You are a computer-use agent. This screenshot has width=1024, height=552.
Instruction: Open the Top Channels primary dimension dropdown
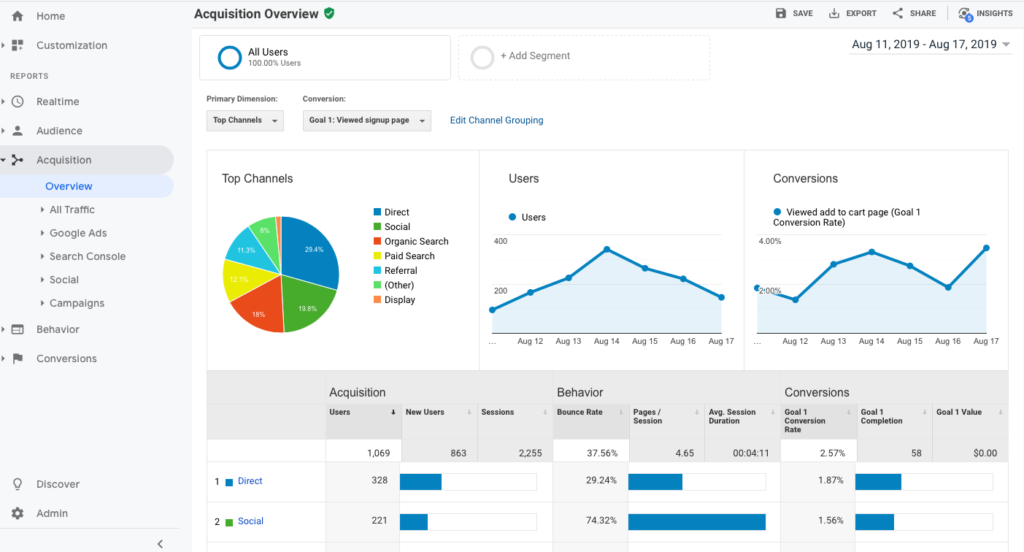[245, 120]
